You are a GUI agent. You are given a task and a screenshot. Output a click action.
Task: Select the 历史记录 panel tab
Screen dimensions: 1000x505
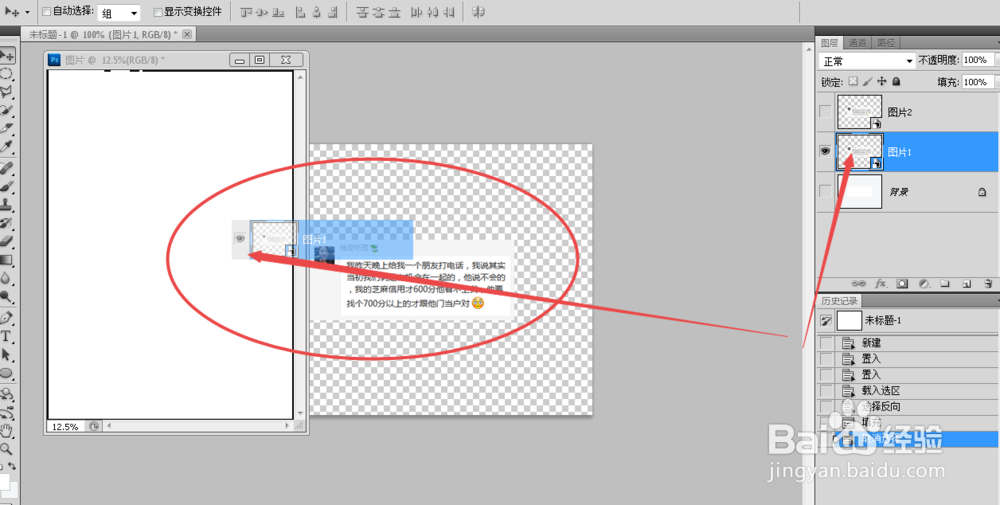tap(839, 300)
